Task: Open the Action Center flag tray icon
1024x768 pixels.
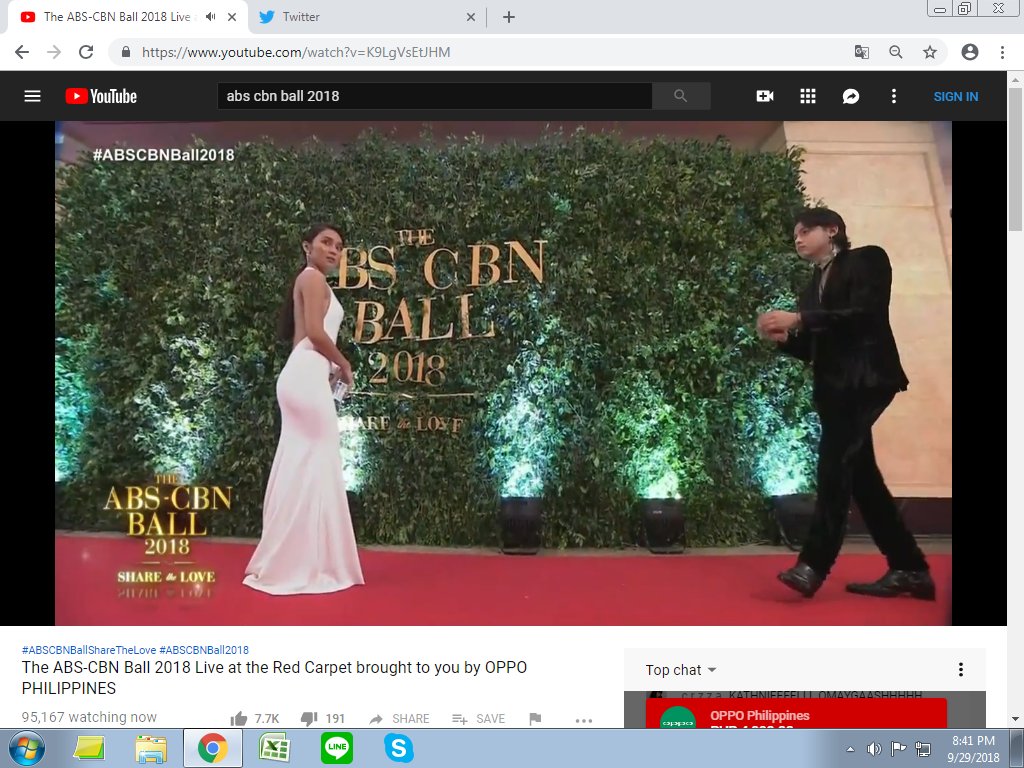Action: pyautogui.click(x=899, y=749)
